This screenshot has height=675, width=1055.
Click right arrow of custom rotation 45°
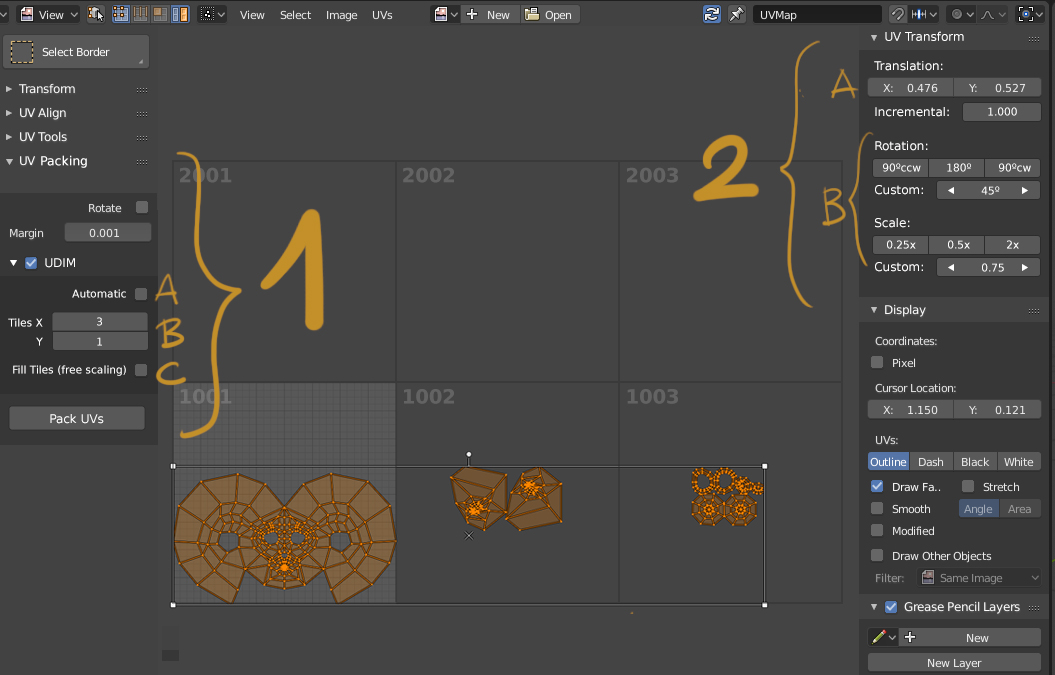point(1025,190)
